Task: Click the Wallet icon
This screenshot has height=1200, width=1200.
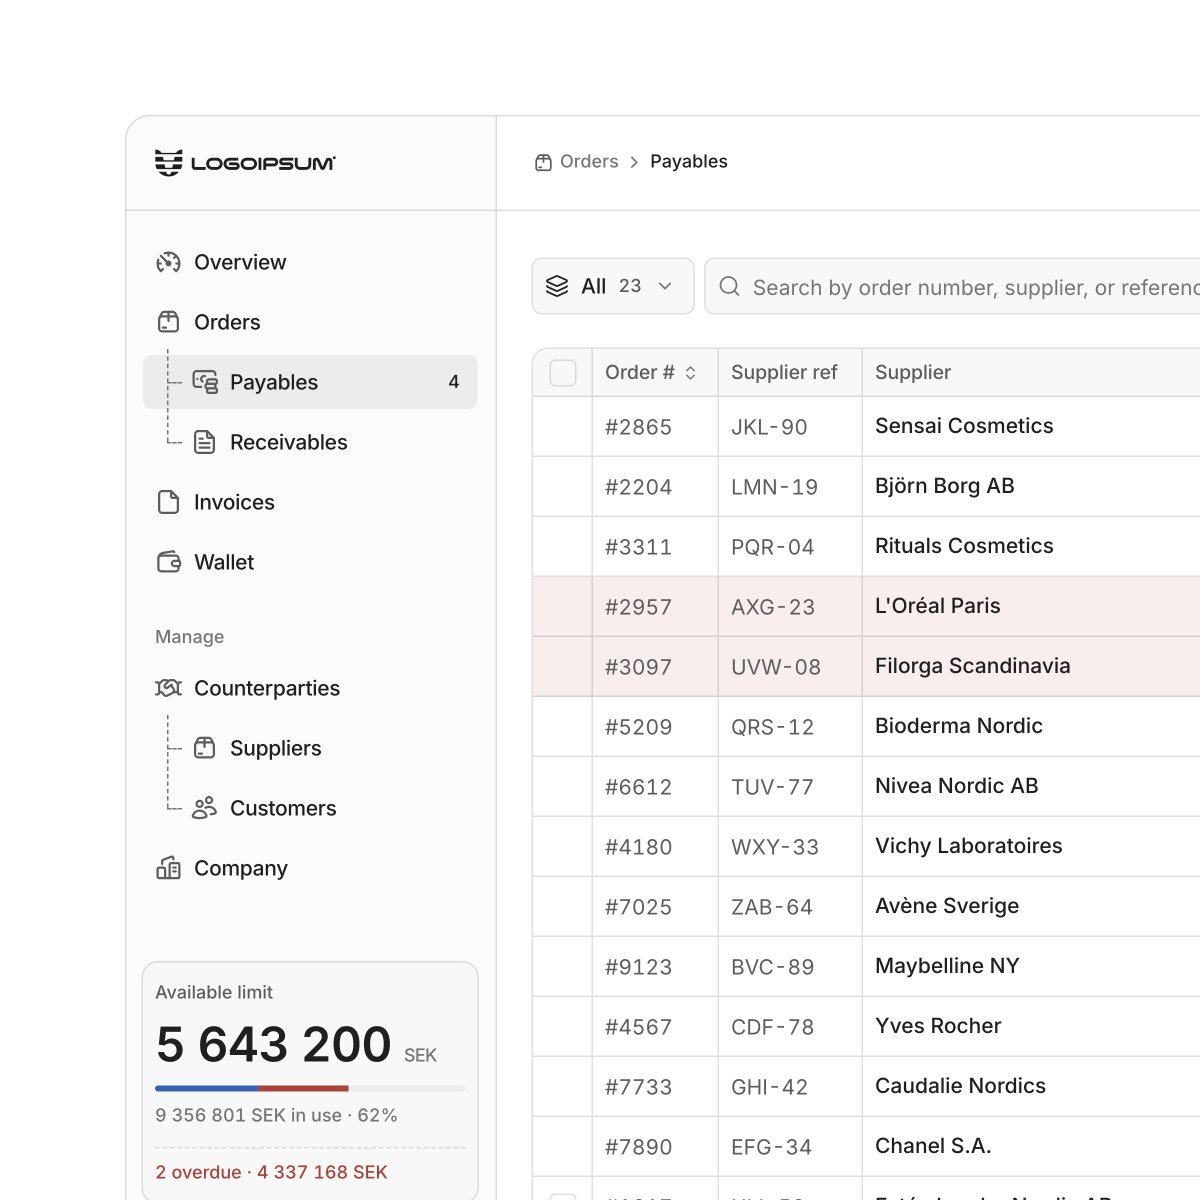Action: click(168, 562)
